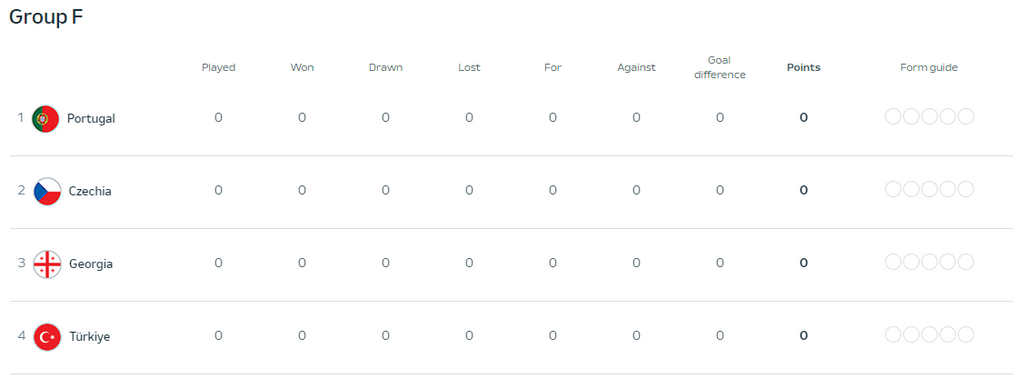The width and height of the screenshot is (1024, 383).
Task: Click the Group F heading
Action: pyautogui.click(x=46, y=18)
